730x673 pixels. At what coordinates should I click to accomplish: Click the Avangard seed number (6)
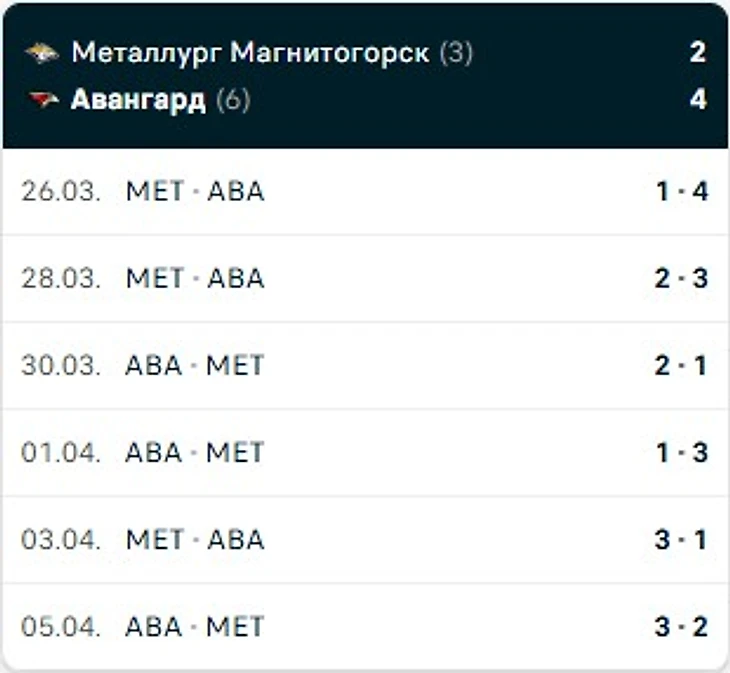(233, 100)
